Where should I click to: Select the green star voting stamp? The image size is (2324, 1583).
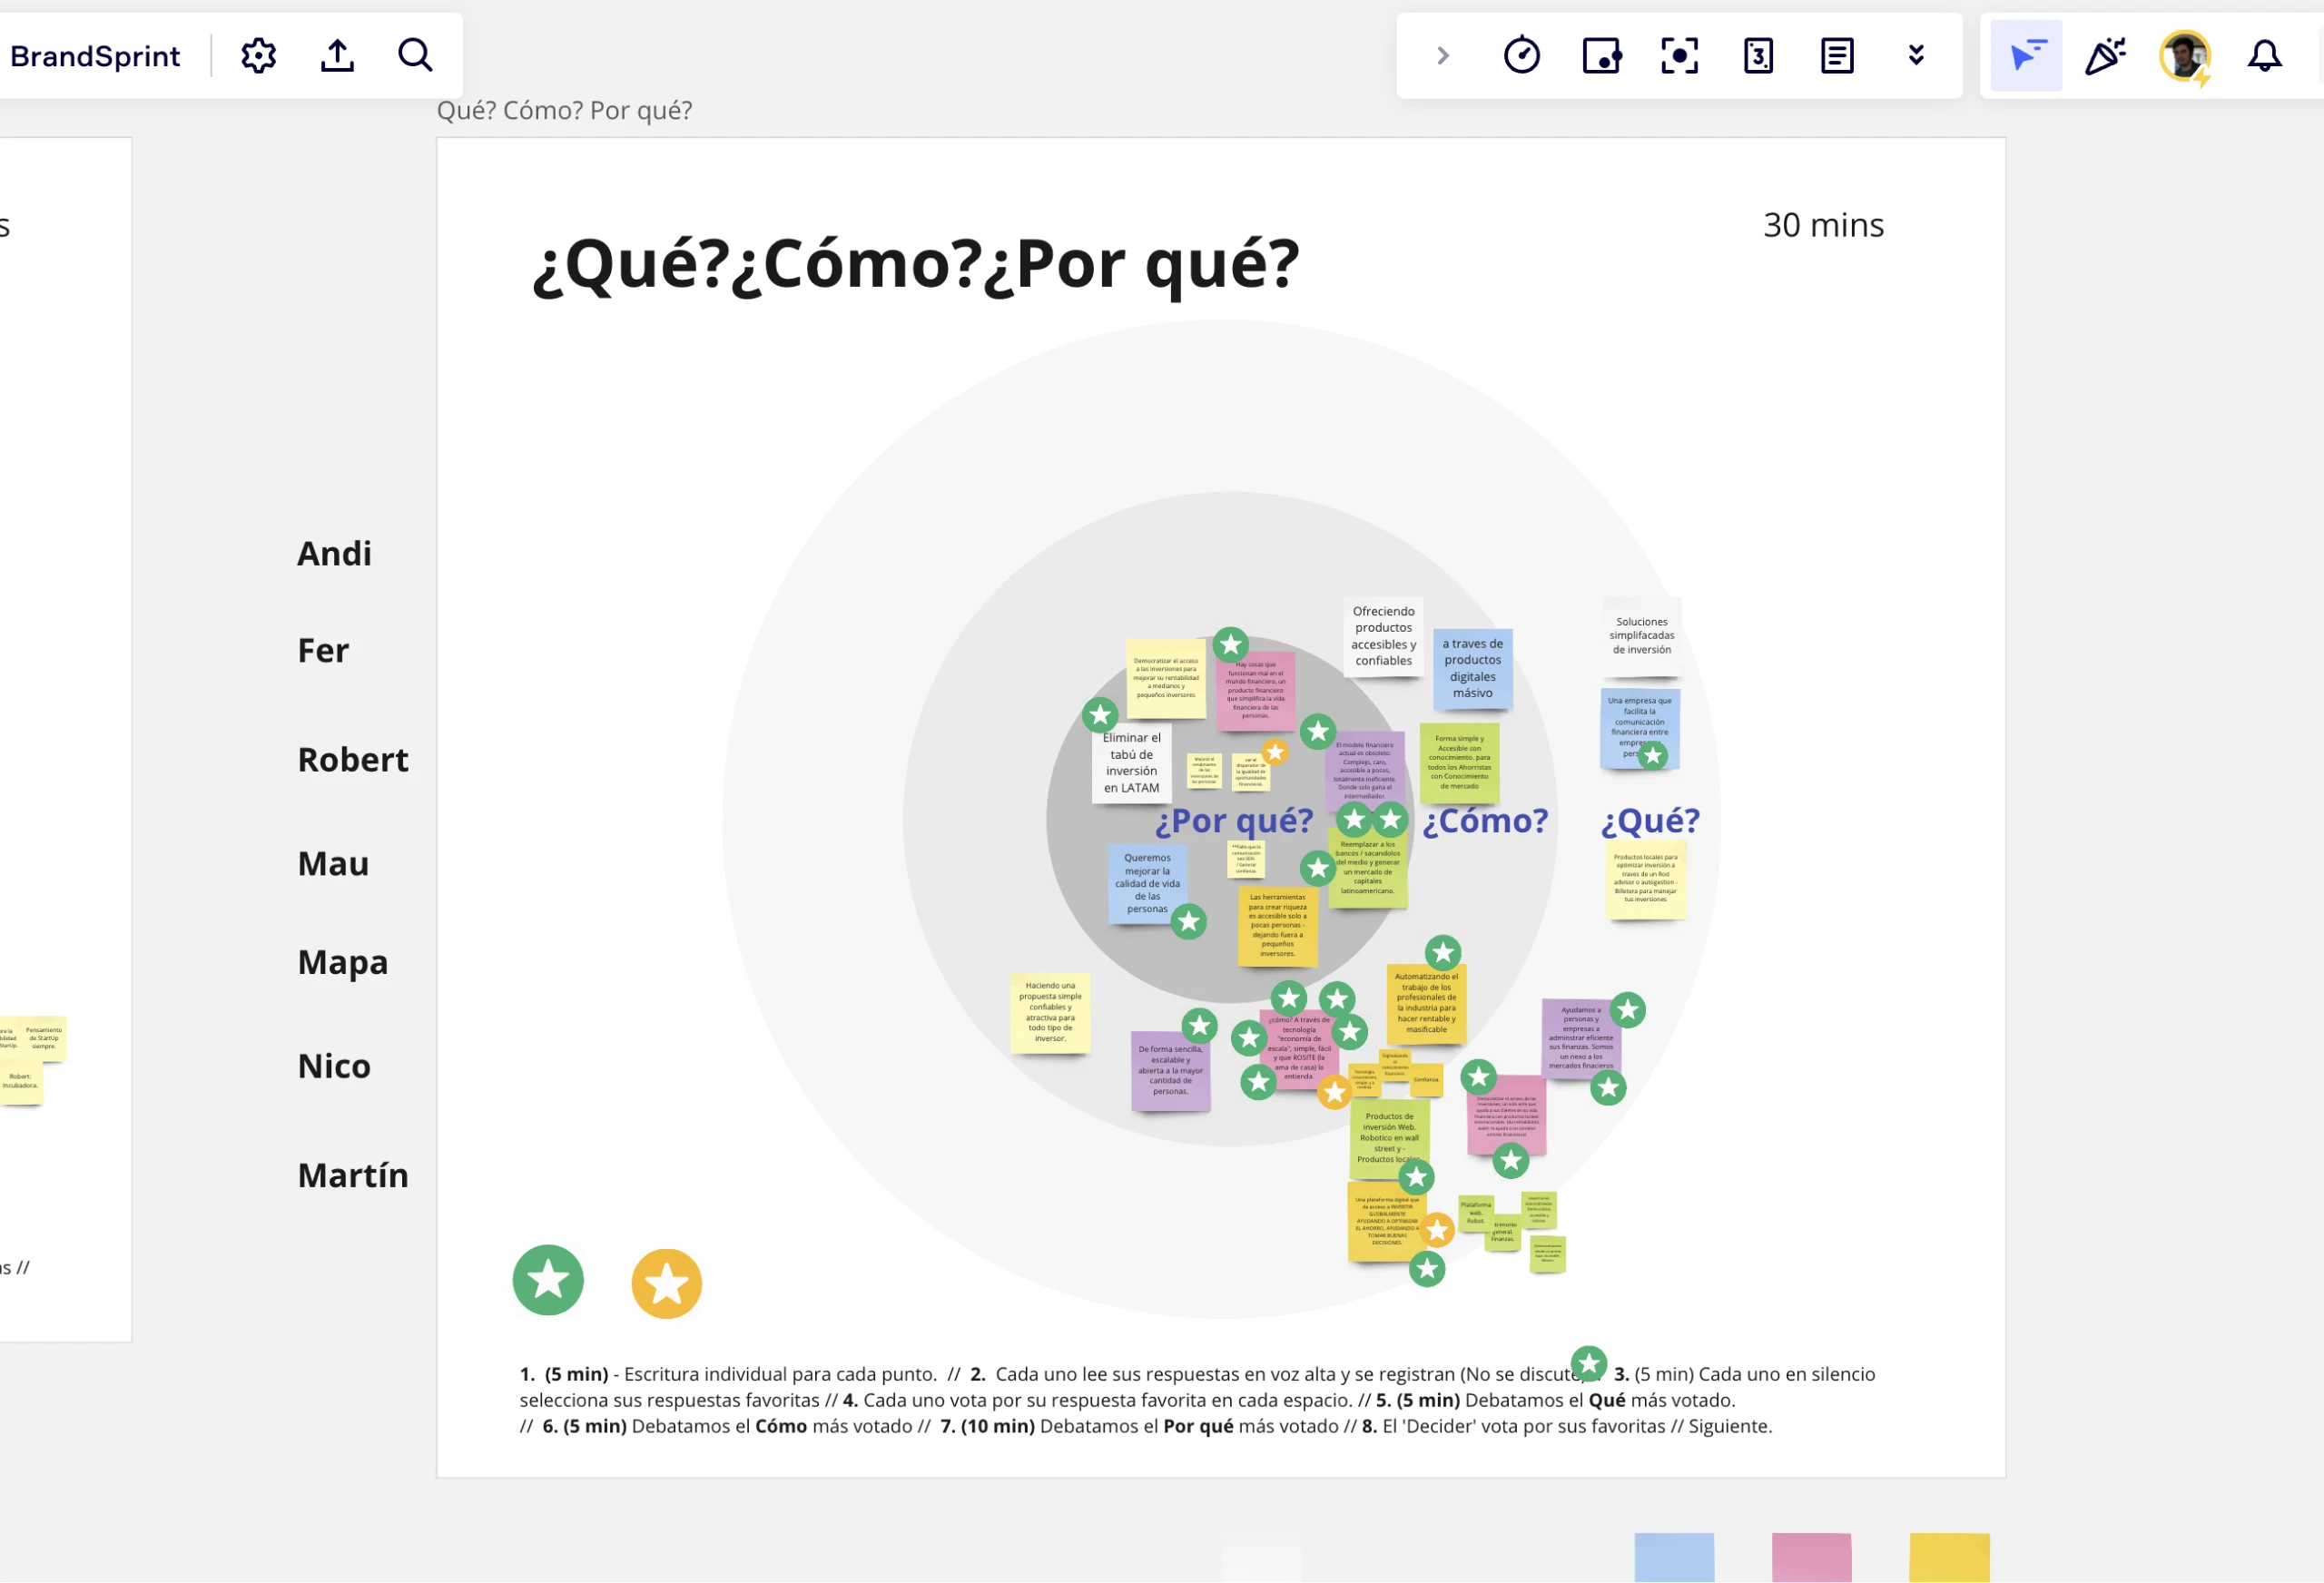548,1280
